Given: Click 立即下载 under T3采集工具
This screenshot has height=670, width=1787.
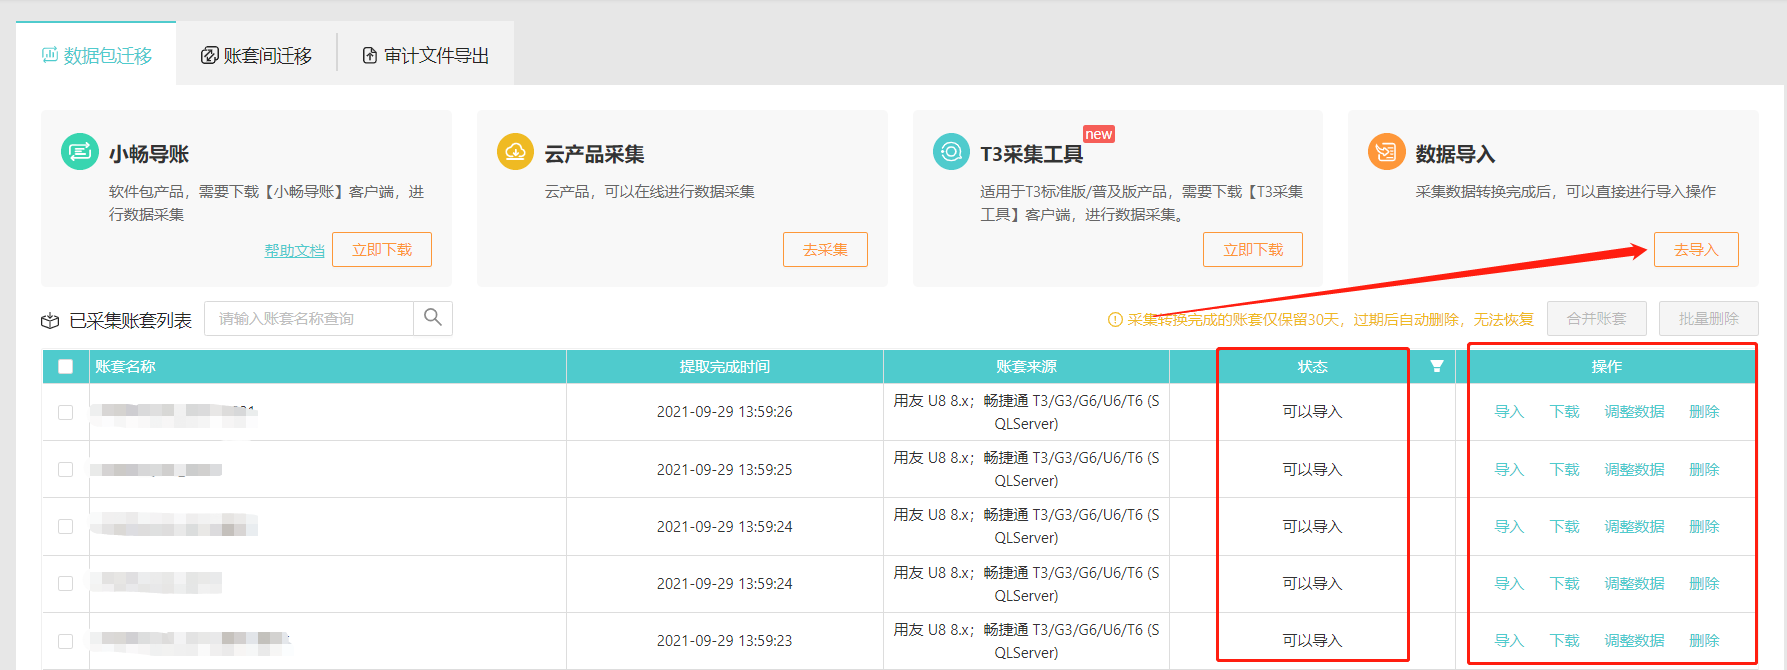Looking at the screenshot, I should click(x=1253, y=250).
